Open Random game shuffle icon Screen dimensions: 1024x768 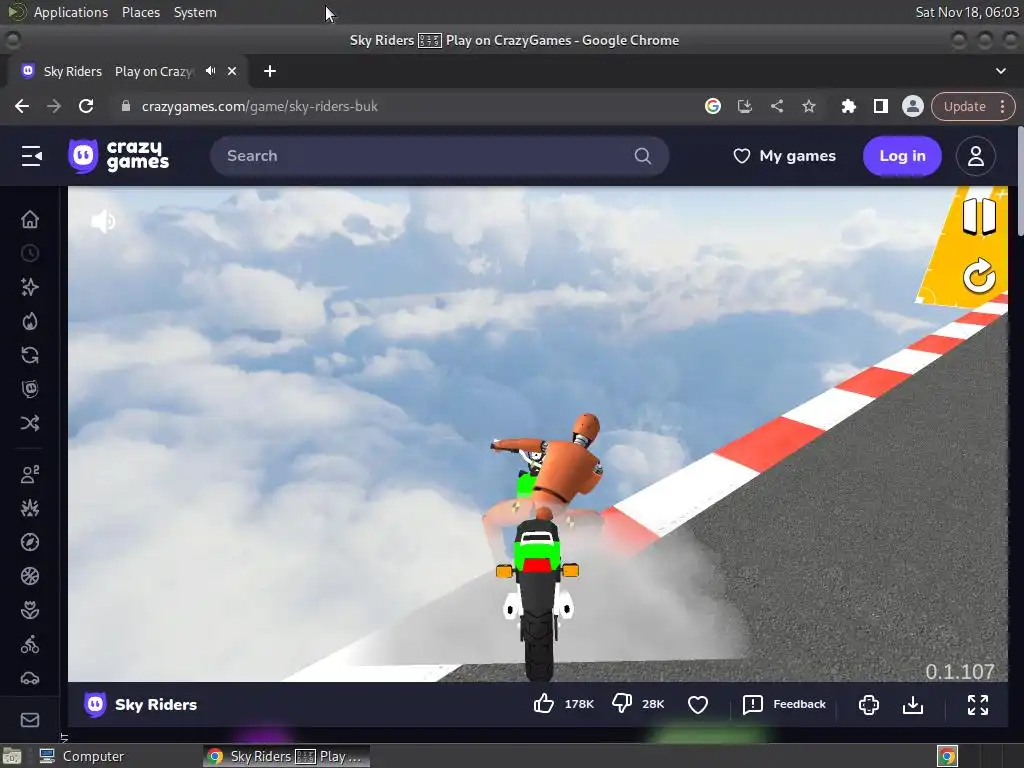pyautogui.click(x=30, y=423)
